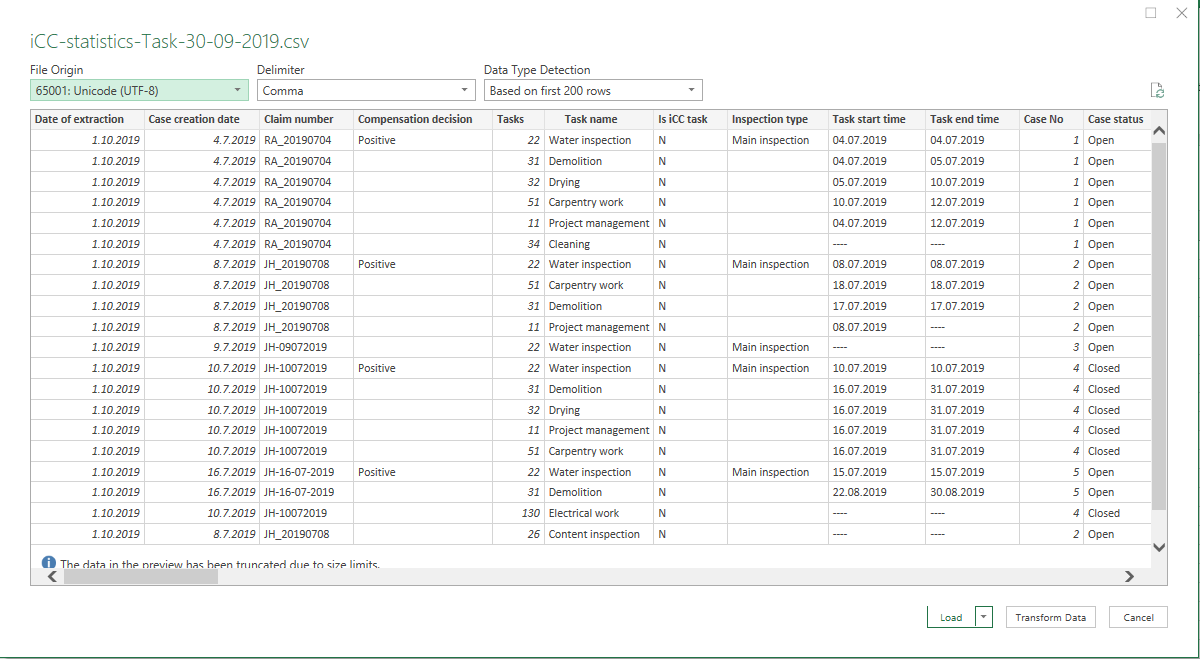
Task: Select the Claim number column header
Action: (299, 119)
